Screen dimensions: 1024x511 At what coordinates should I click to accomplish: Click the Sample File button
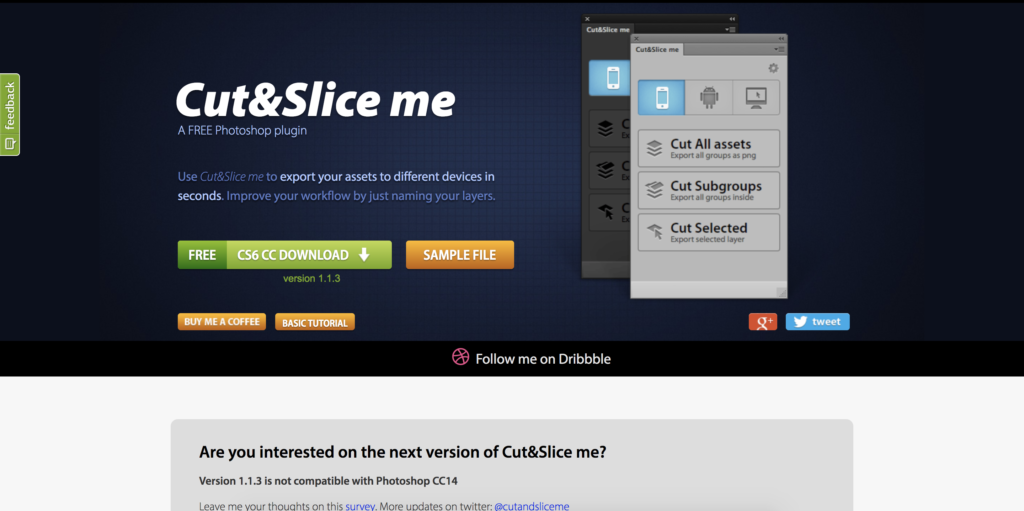pos(459,255)
